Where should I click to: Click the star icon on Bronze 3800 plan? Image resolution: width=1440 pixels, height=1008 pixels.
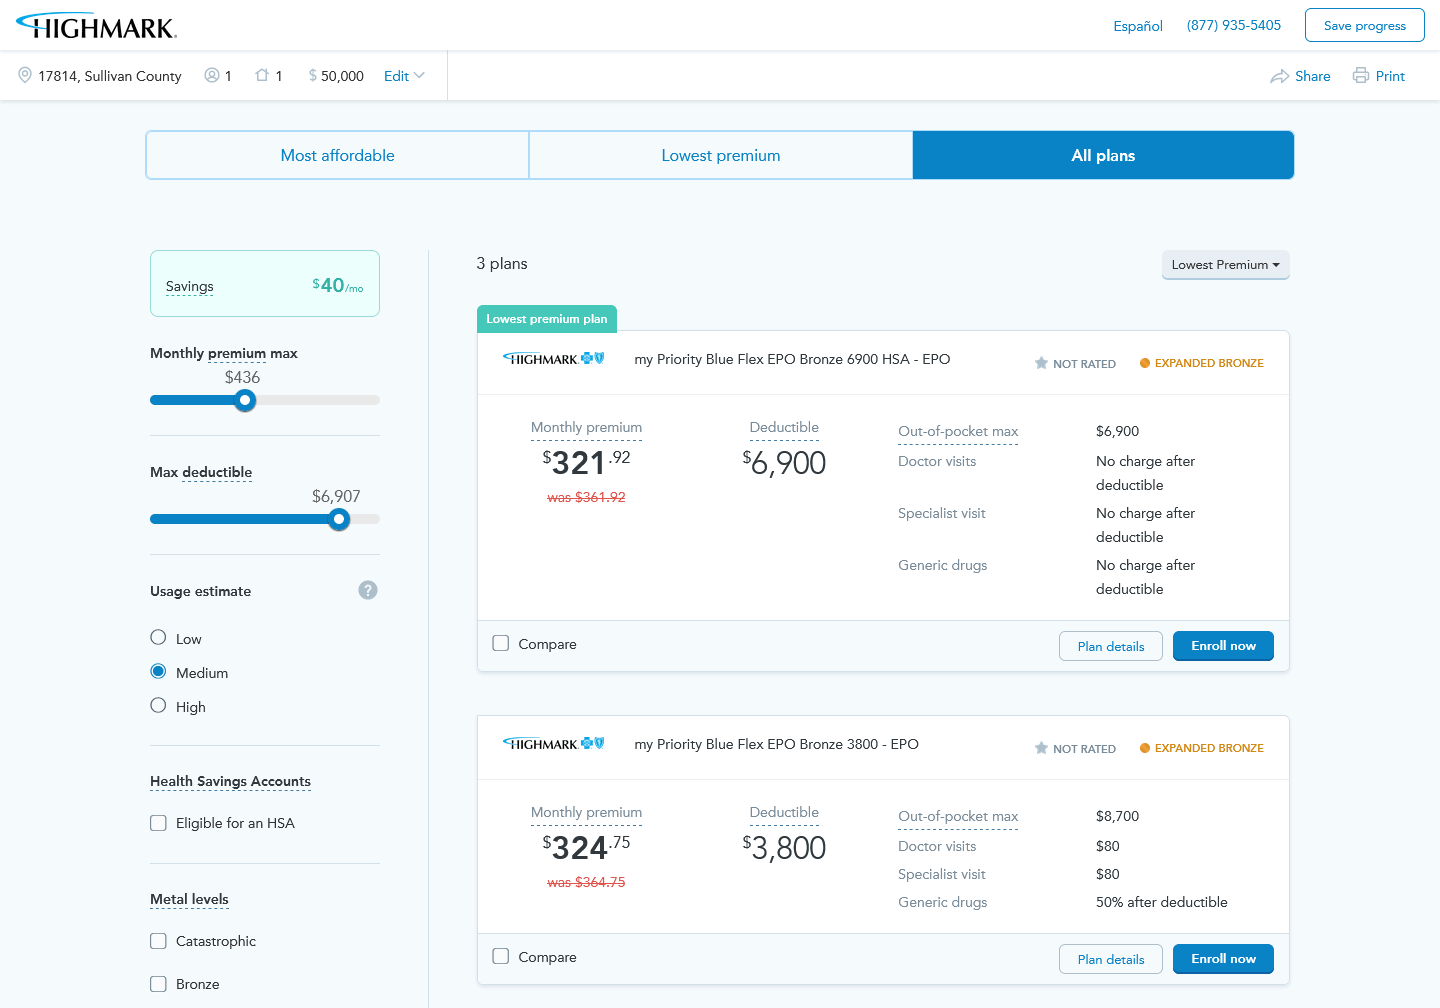coord(1041,748)
